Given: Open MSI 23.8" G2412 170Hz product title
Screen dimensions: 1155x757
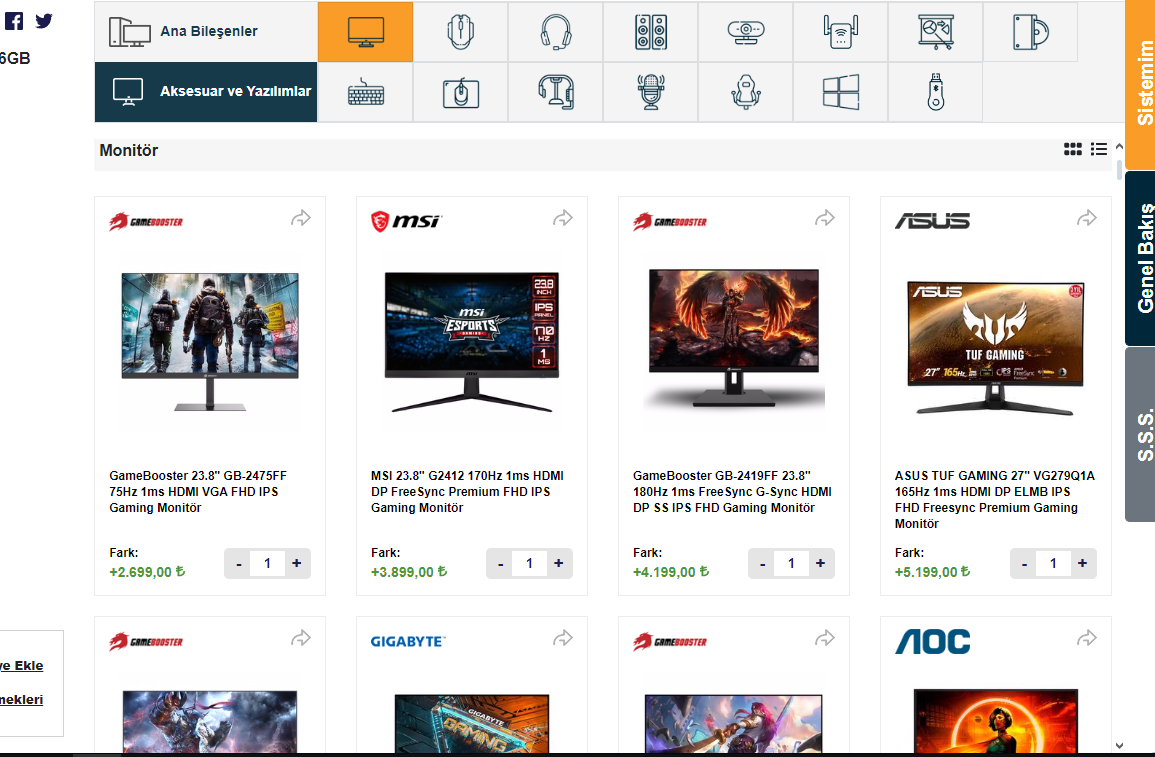Looking at the screenshot, I should (467, 492).
